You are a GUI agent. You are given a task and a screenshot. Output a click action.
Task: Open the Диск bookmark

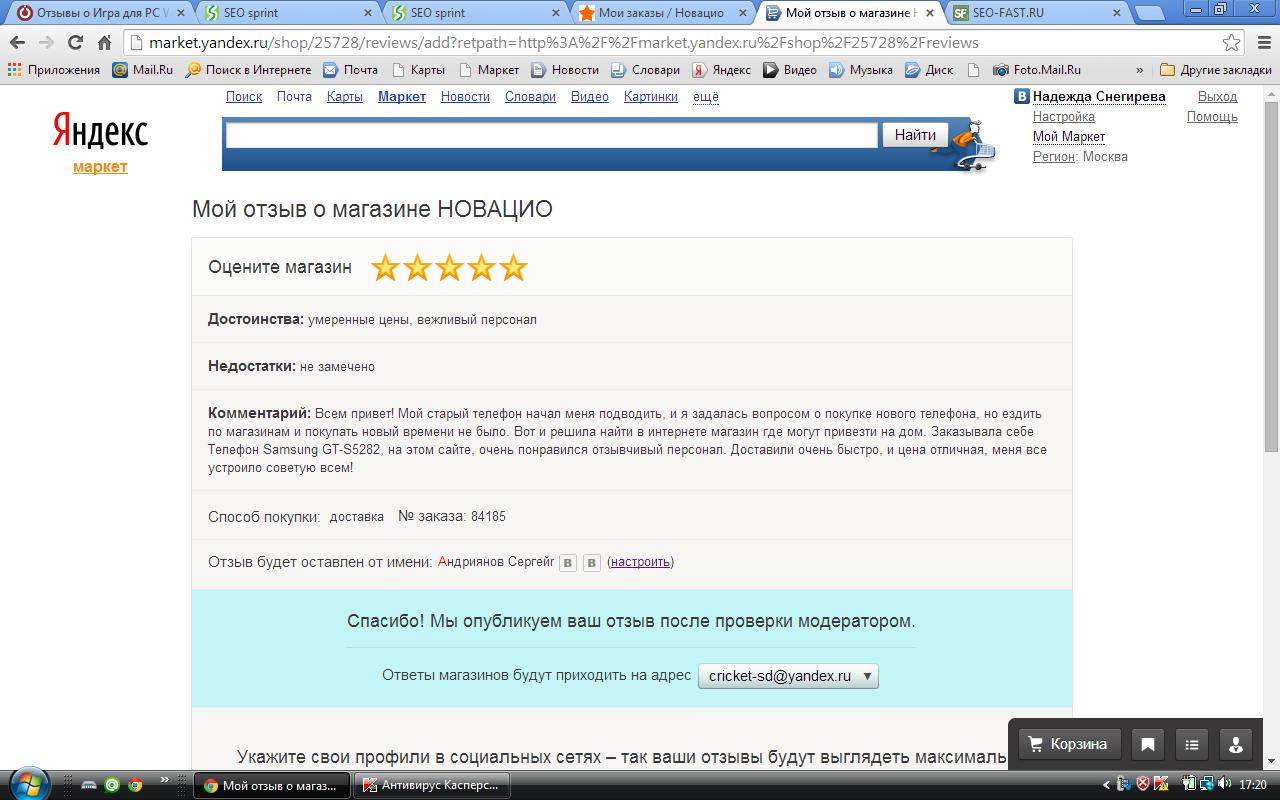click(x=929, y=70)
